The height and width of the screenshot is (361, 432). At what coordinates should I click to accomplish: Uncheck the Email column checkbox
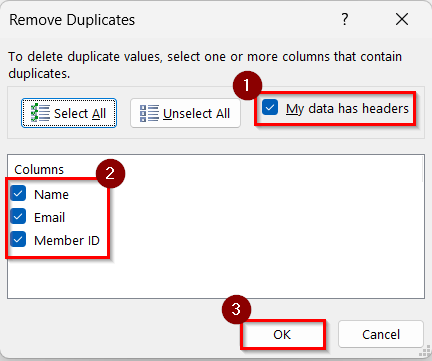click(x=18, y=217)
